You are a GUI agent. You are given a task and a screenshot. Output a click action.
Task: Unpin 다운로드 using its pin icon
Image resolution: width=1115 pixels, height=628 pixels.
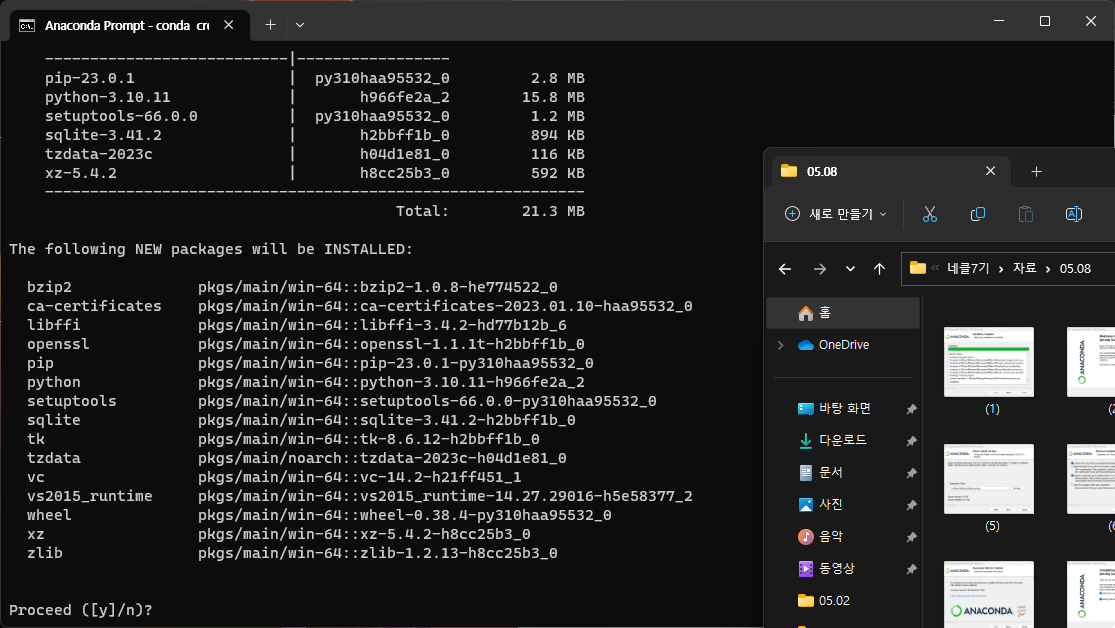pos(911,441)
